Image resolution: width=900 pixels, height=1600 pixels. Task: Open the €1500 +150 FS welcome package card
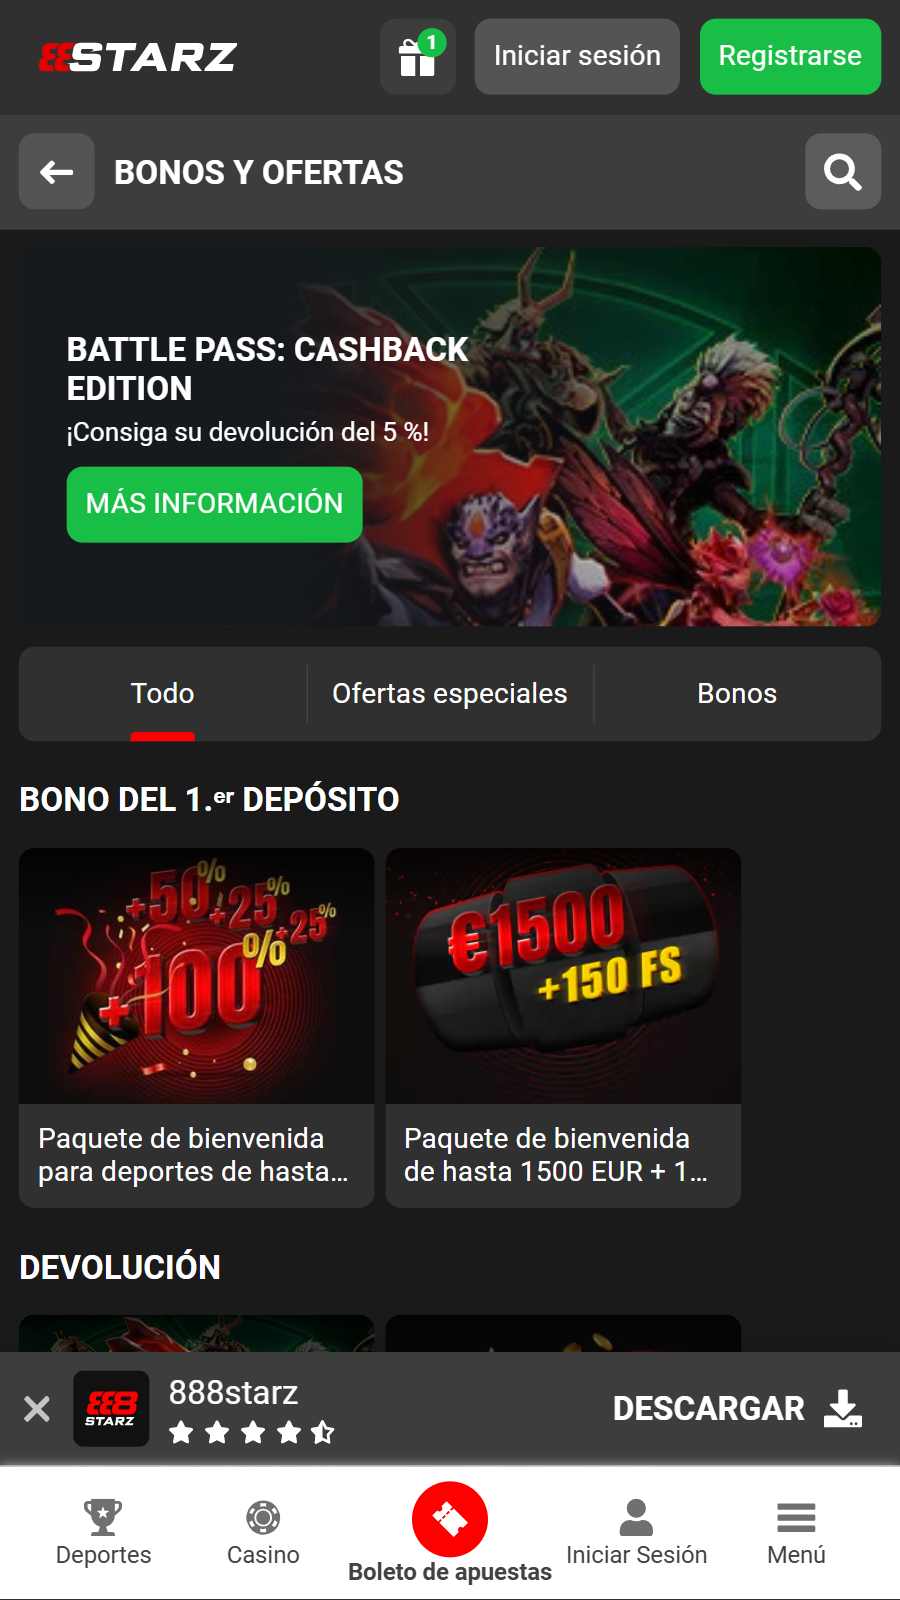[563, 1028]
